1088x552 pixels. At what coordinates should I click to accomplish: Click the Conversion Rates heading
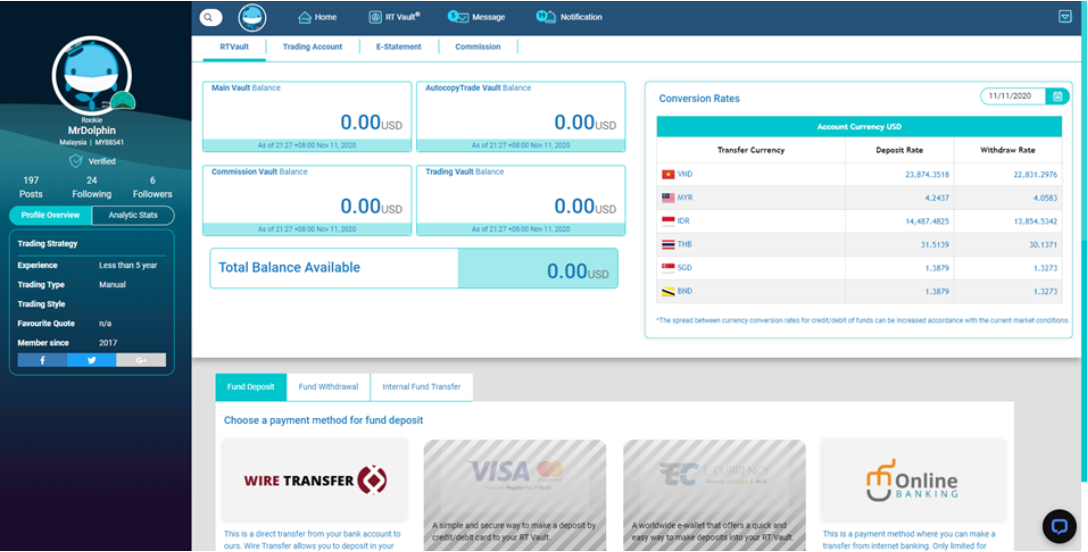699,98
